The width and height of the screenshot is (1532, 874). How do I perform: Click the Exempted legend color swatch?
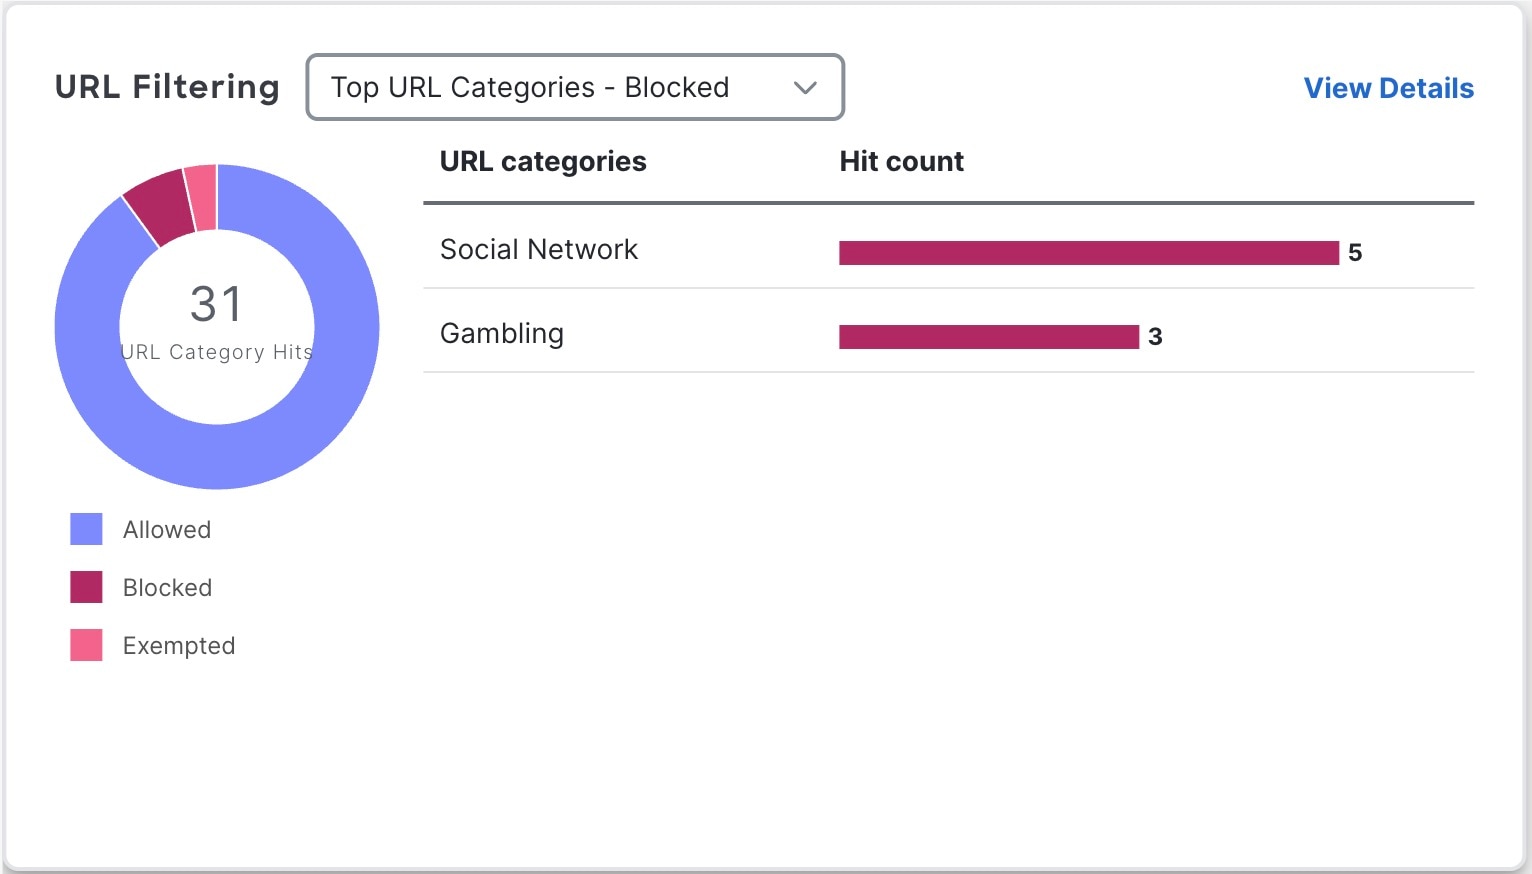click(x=86, y=645)
